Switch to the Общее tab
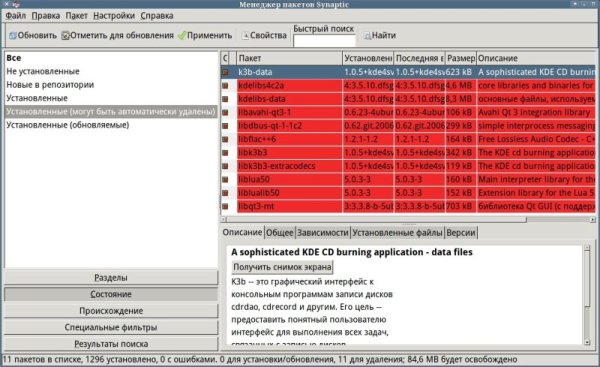Image resolution: width=600 pixels, height=367 pixels. 280,233
